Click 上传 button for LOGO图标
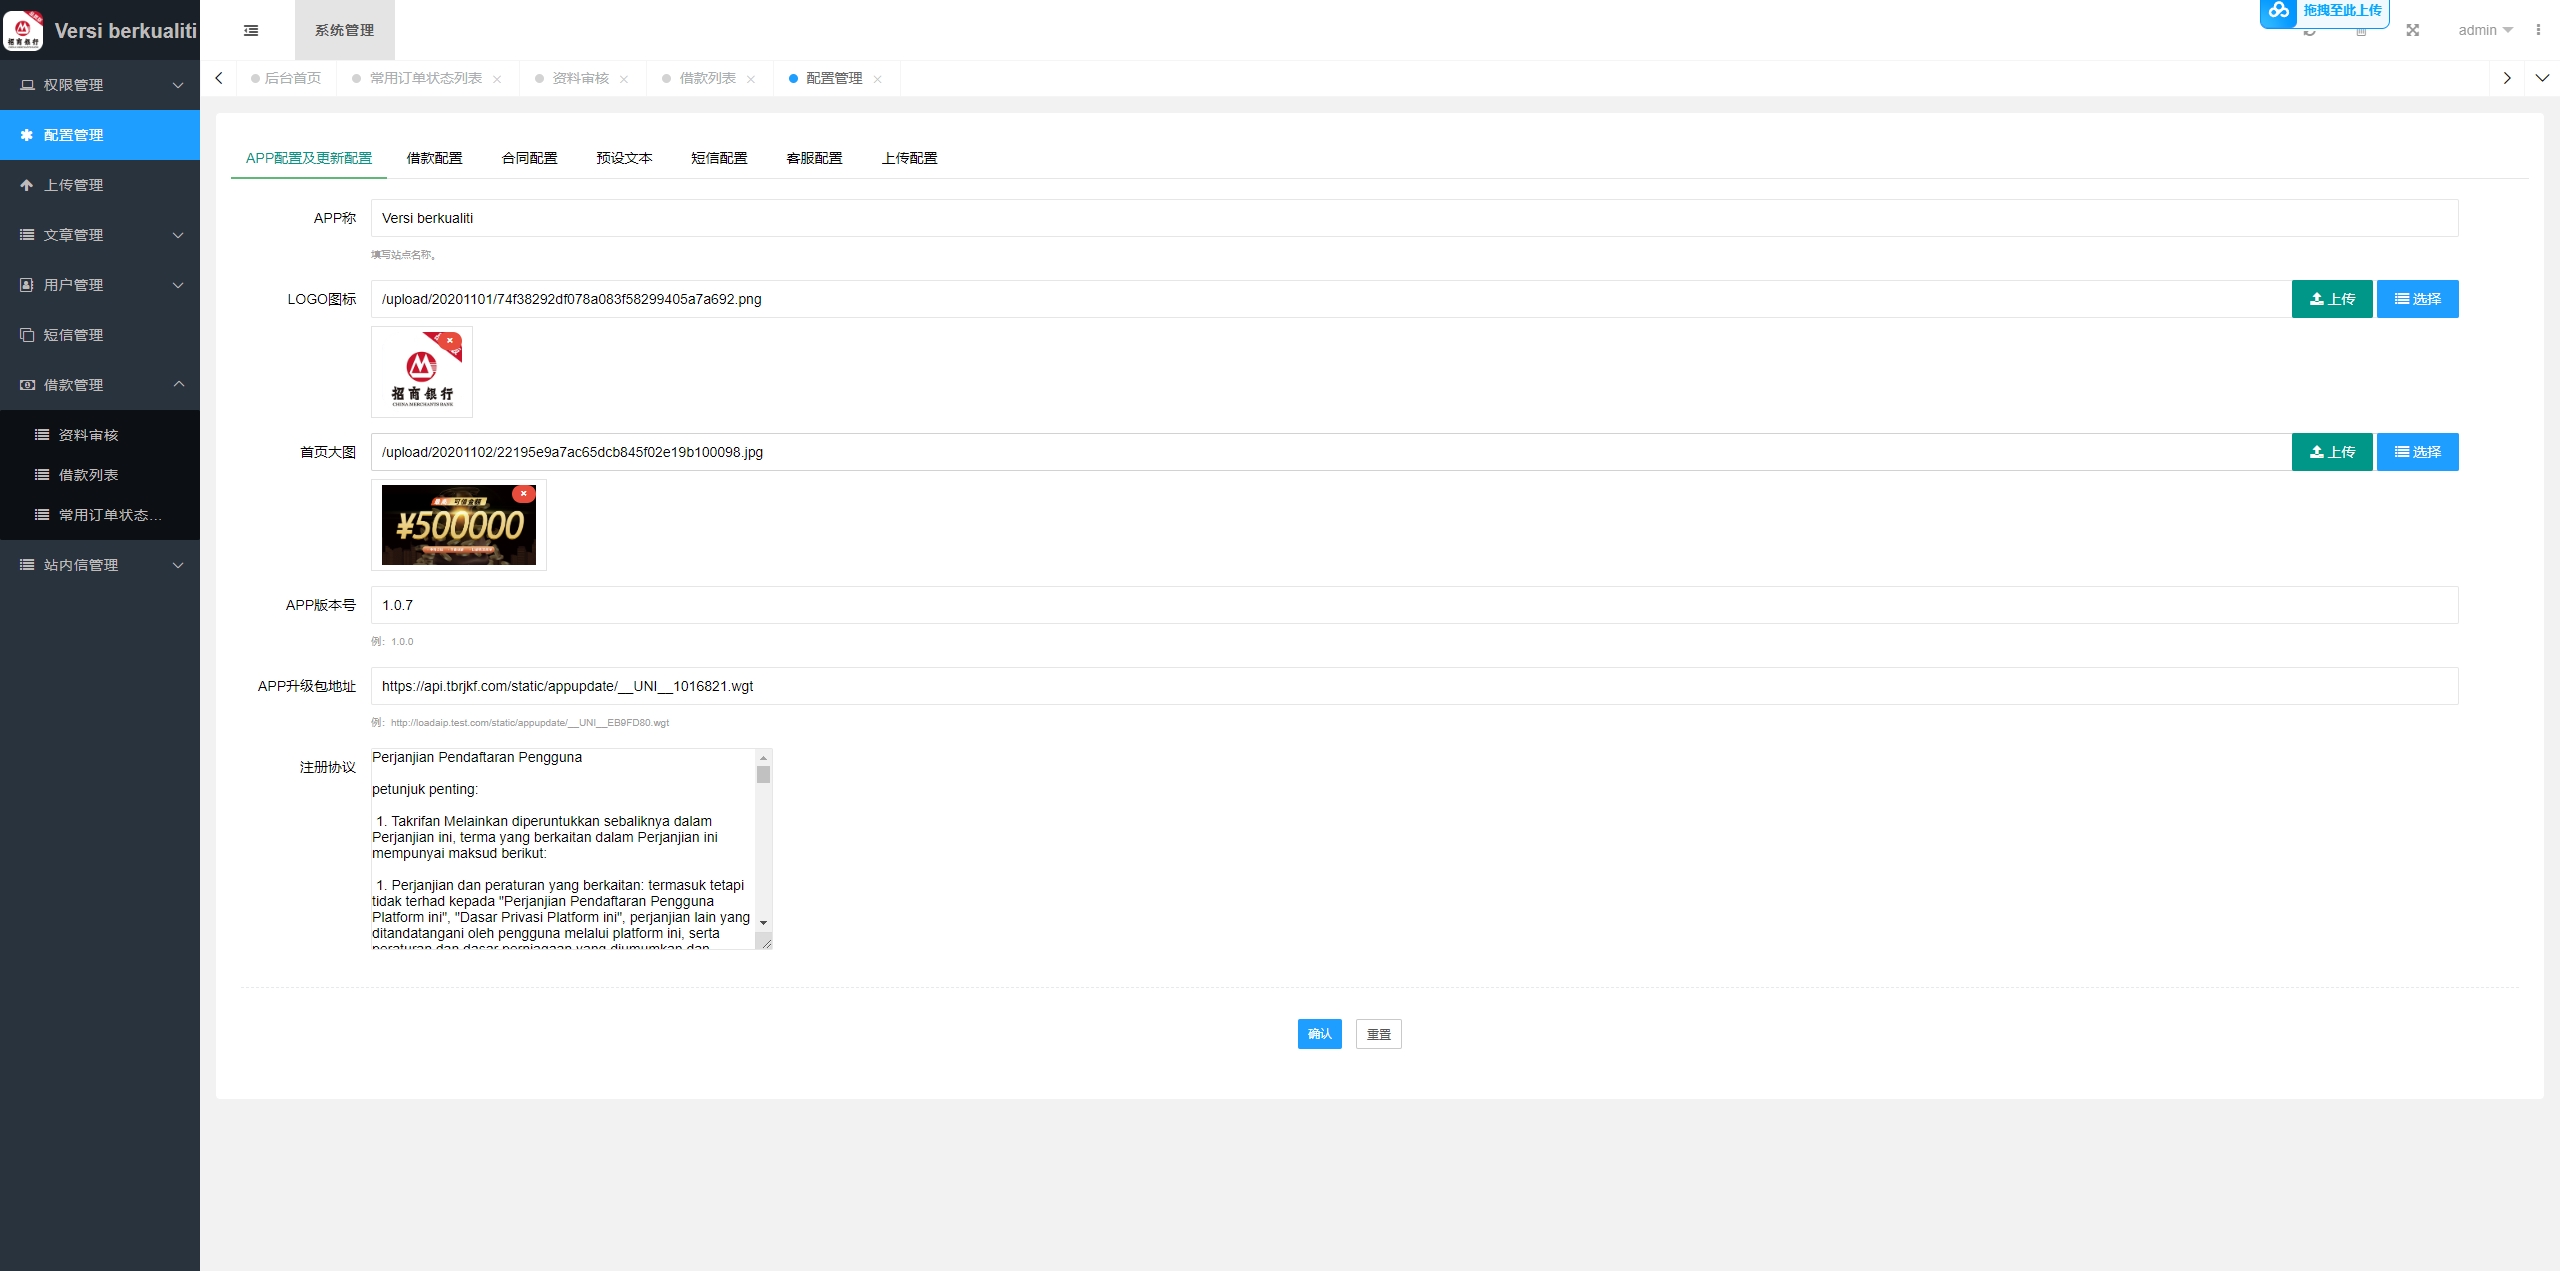The height and width of the screenshot is (1271, 2560). click(x=2332, y=299)
